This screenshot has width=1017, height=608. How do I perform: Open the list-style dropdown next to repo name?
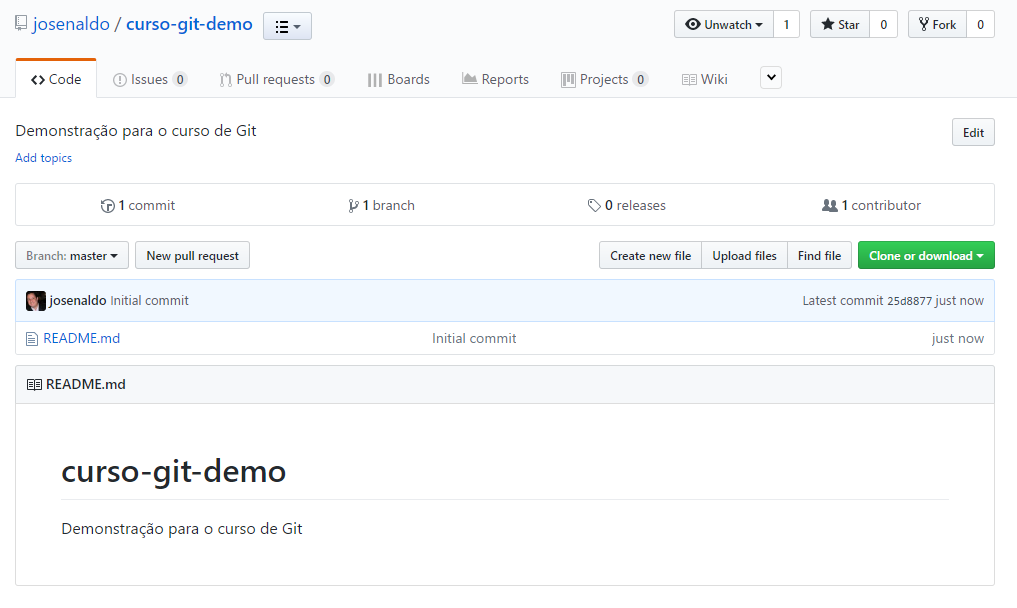pyautogui.click(x=287, y=27)
